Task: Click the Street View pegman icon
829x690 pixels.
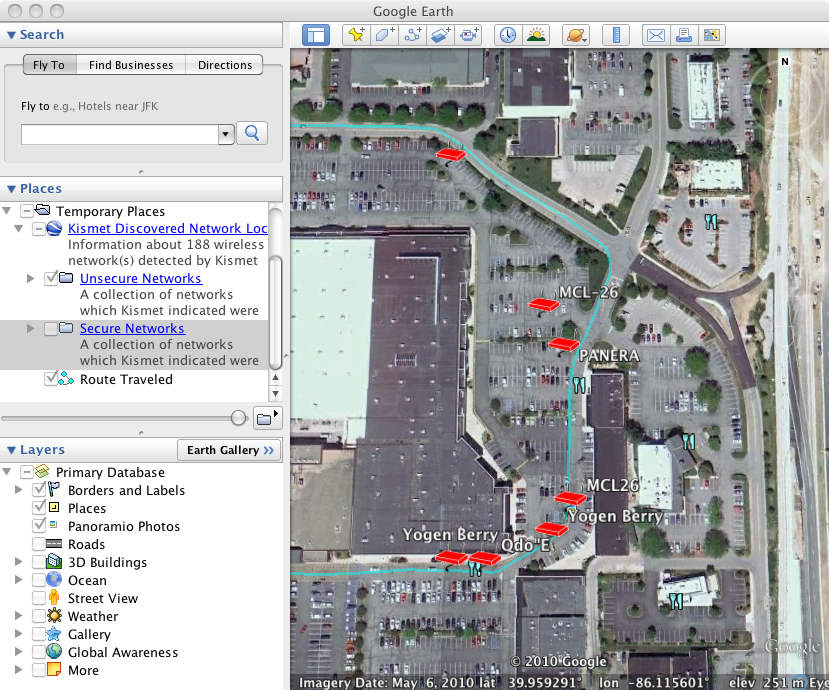Action: coord(54,597)
